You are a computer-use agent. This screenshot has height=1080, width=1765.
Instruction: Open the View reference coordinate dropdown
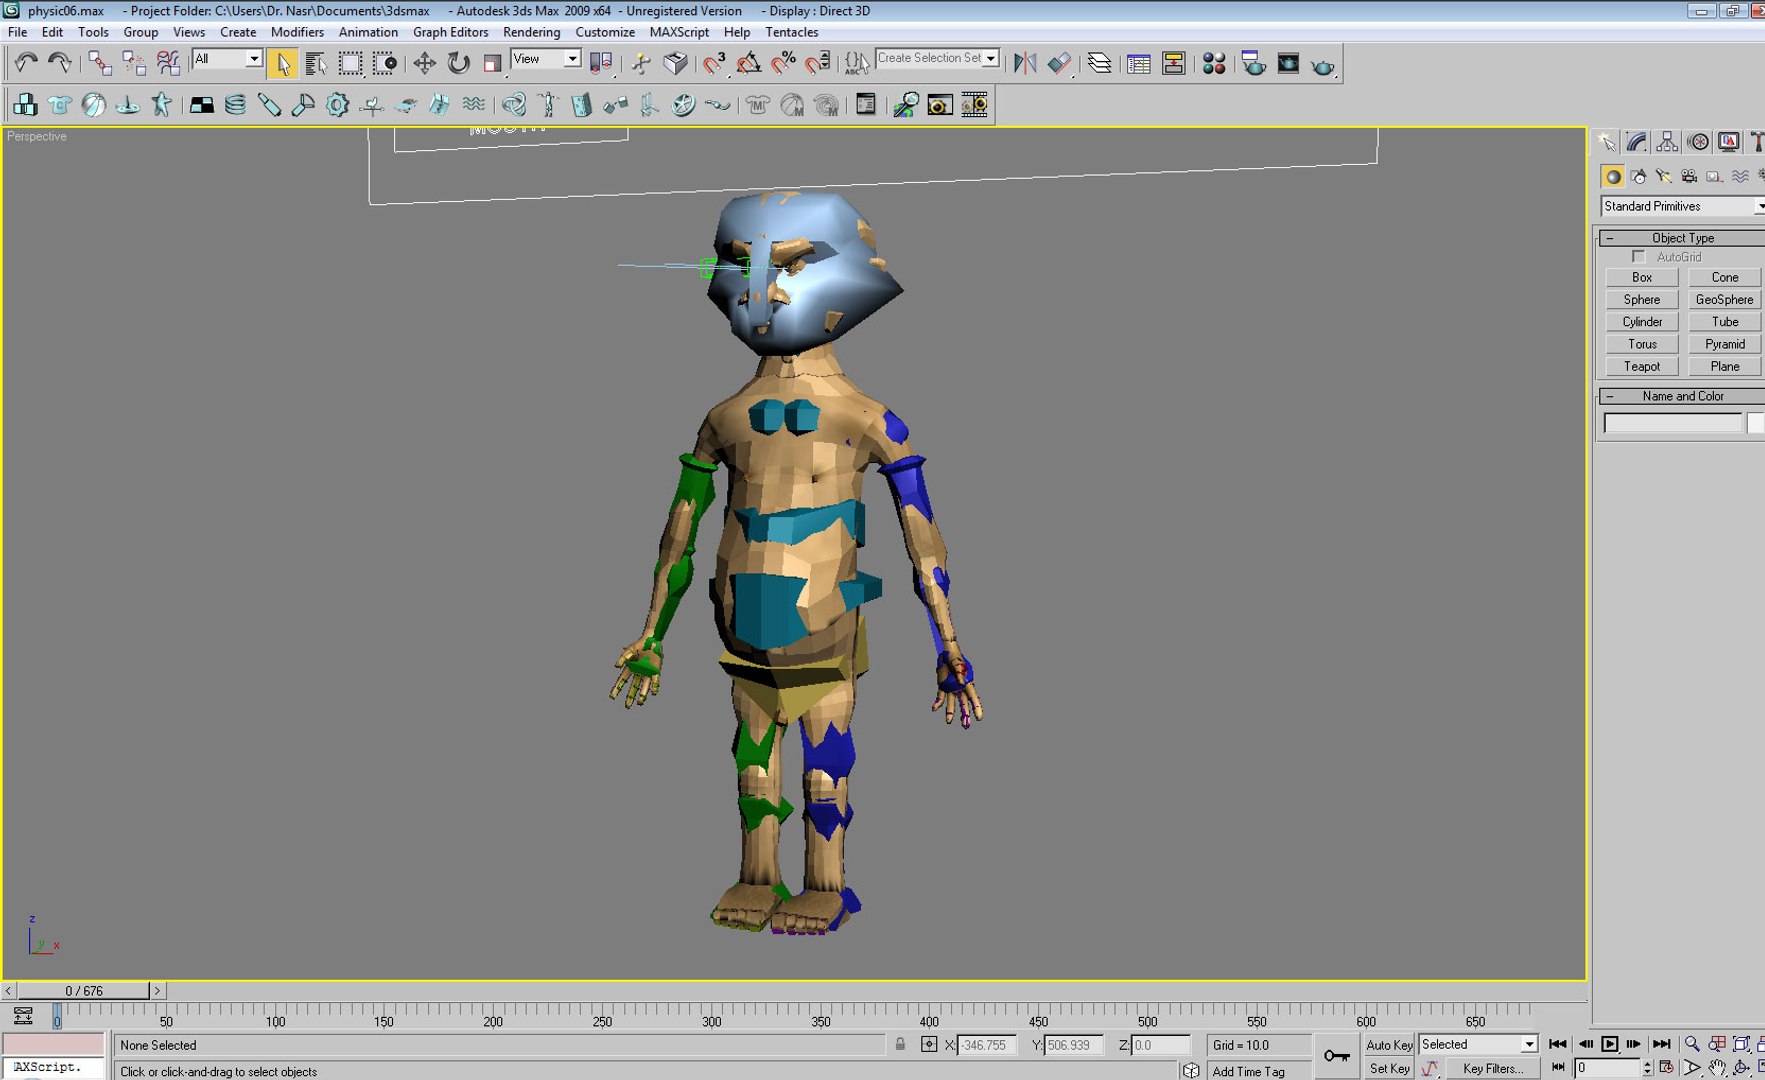[x=545, y=59]
